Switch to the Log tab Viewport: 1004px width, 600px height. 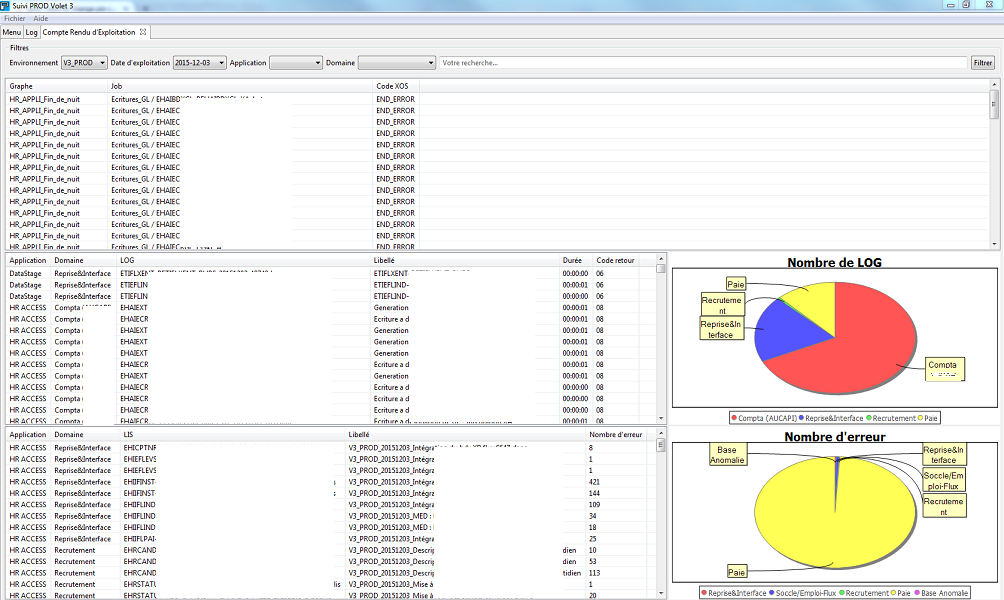click(31, 32)
